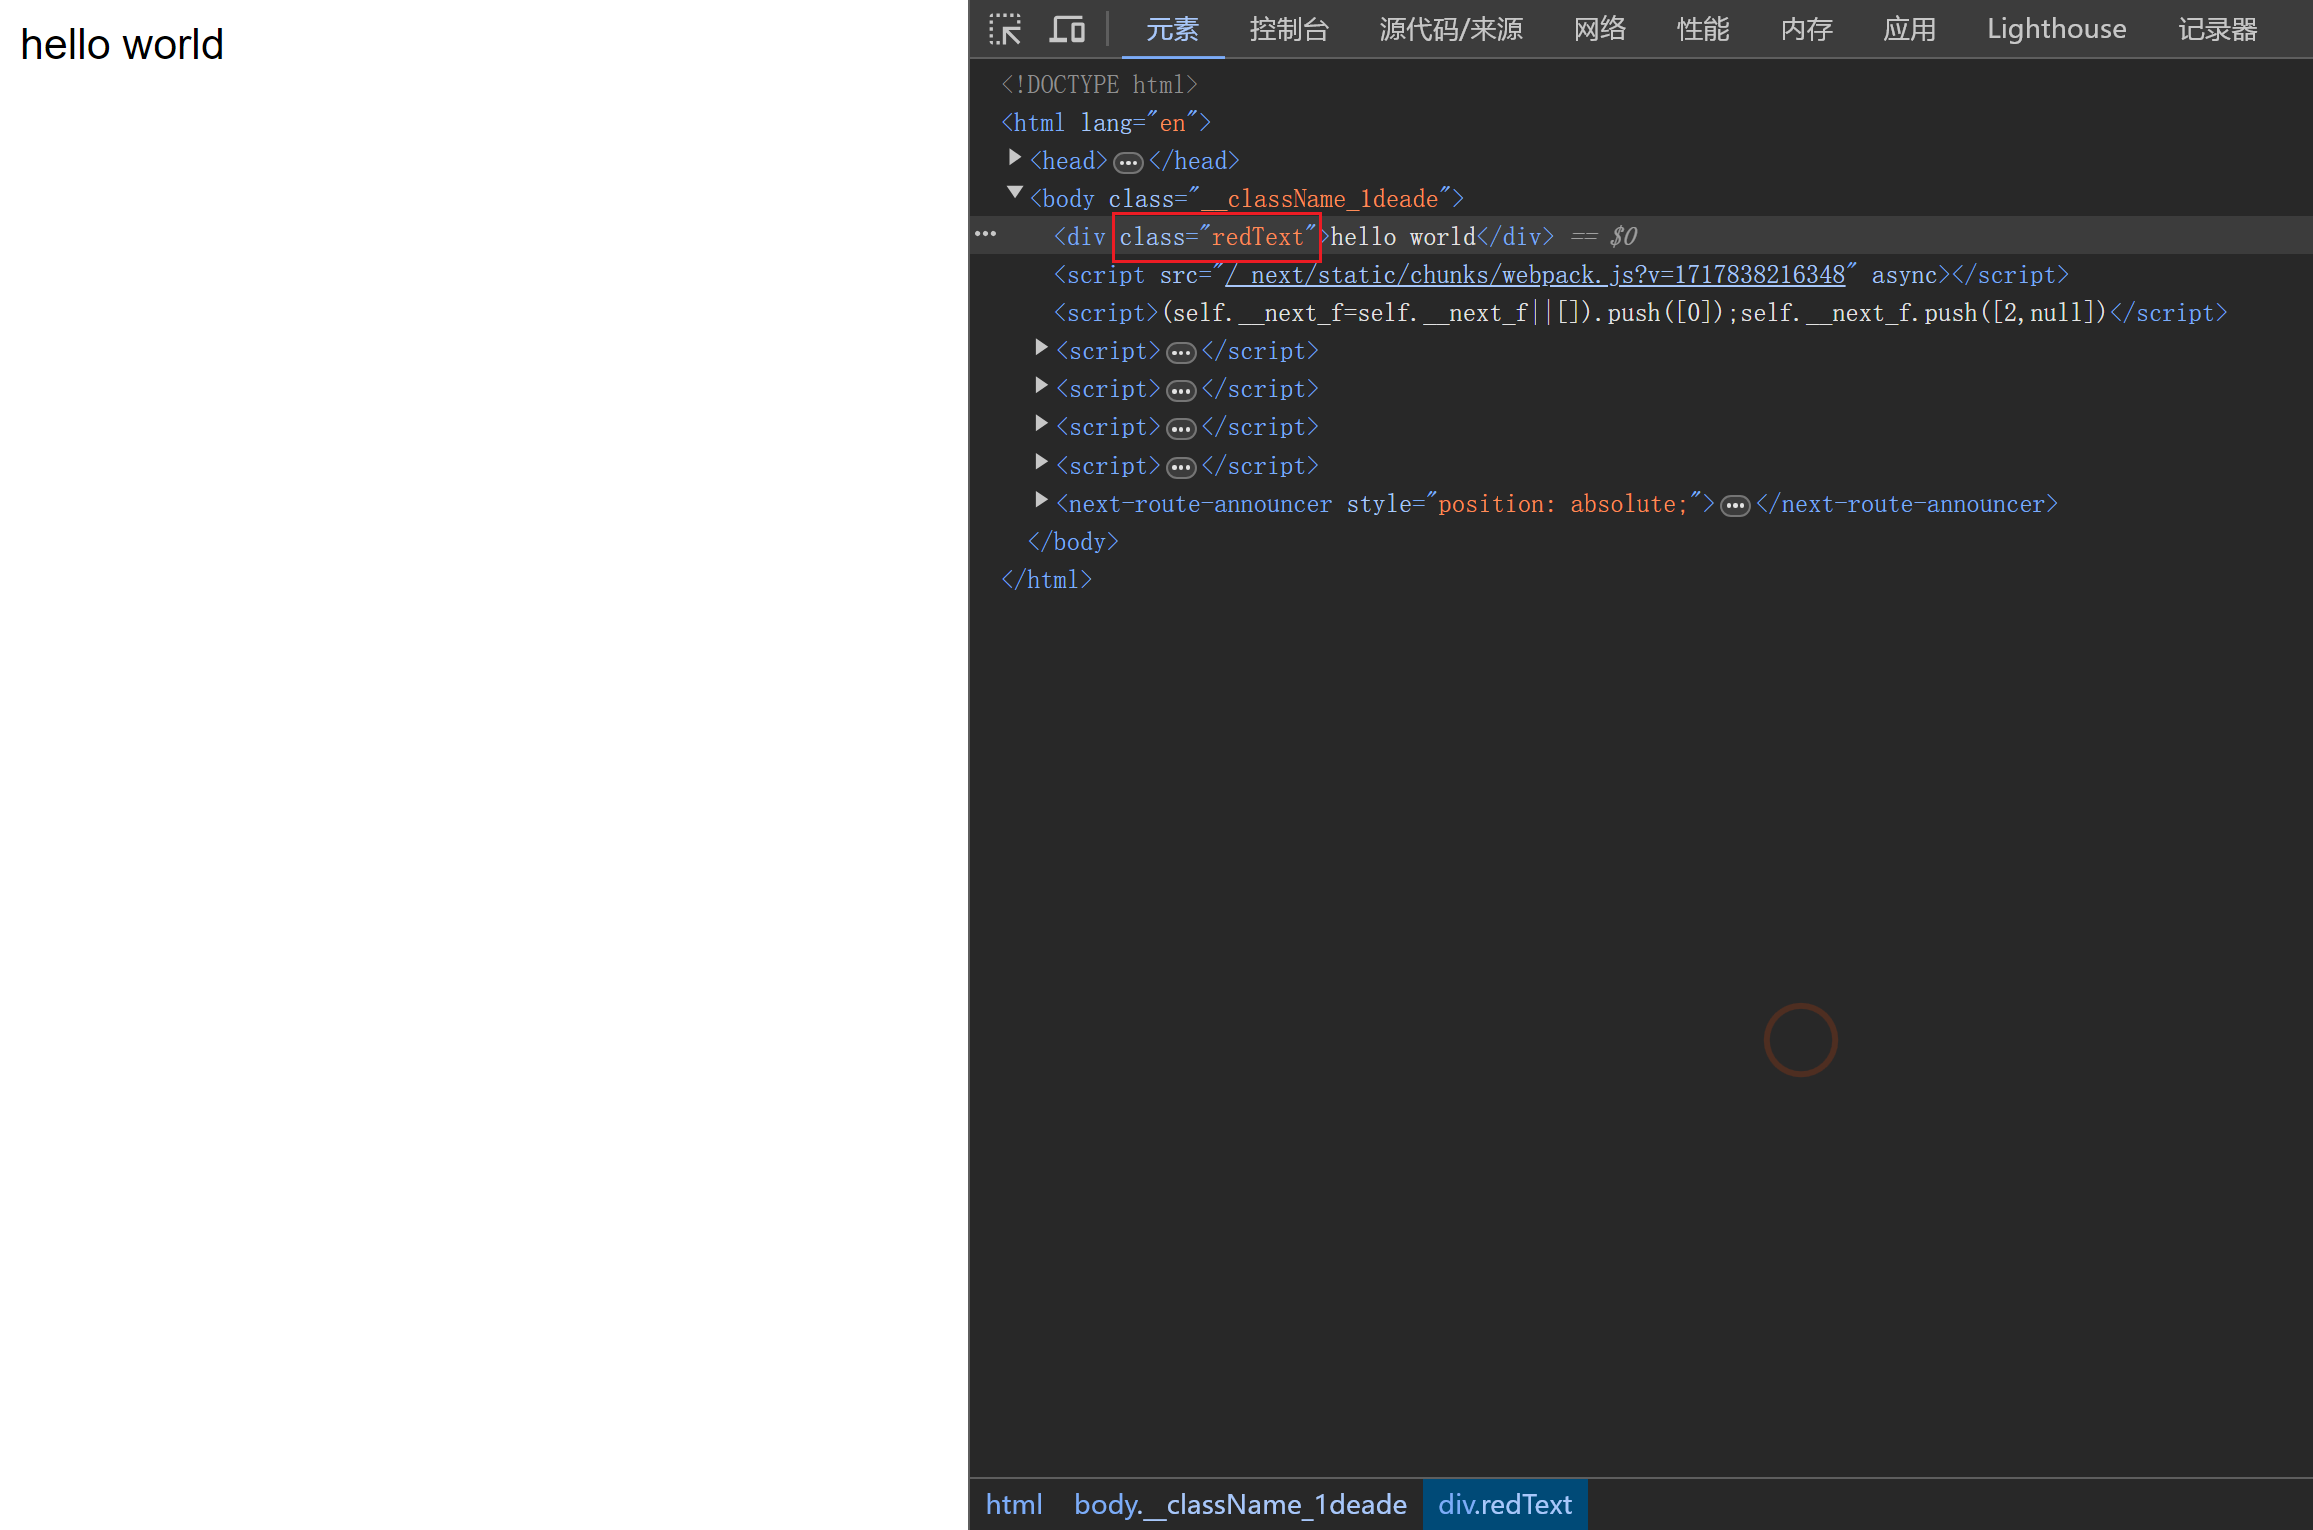The width and height of the screenshot is (2313, 1530).
Task: Click the ellipsis beside the selected div row
Action: [x=985, y=235]
